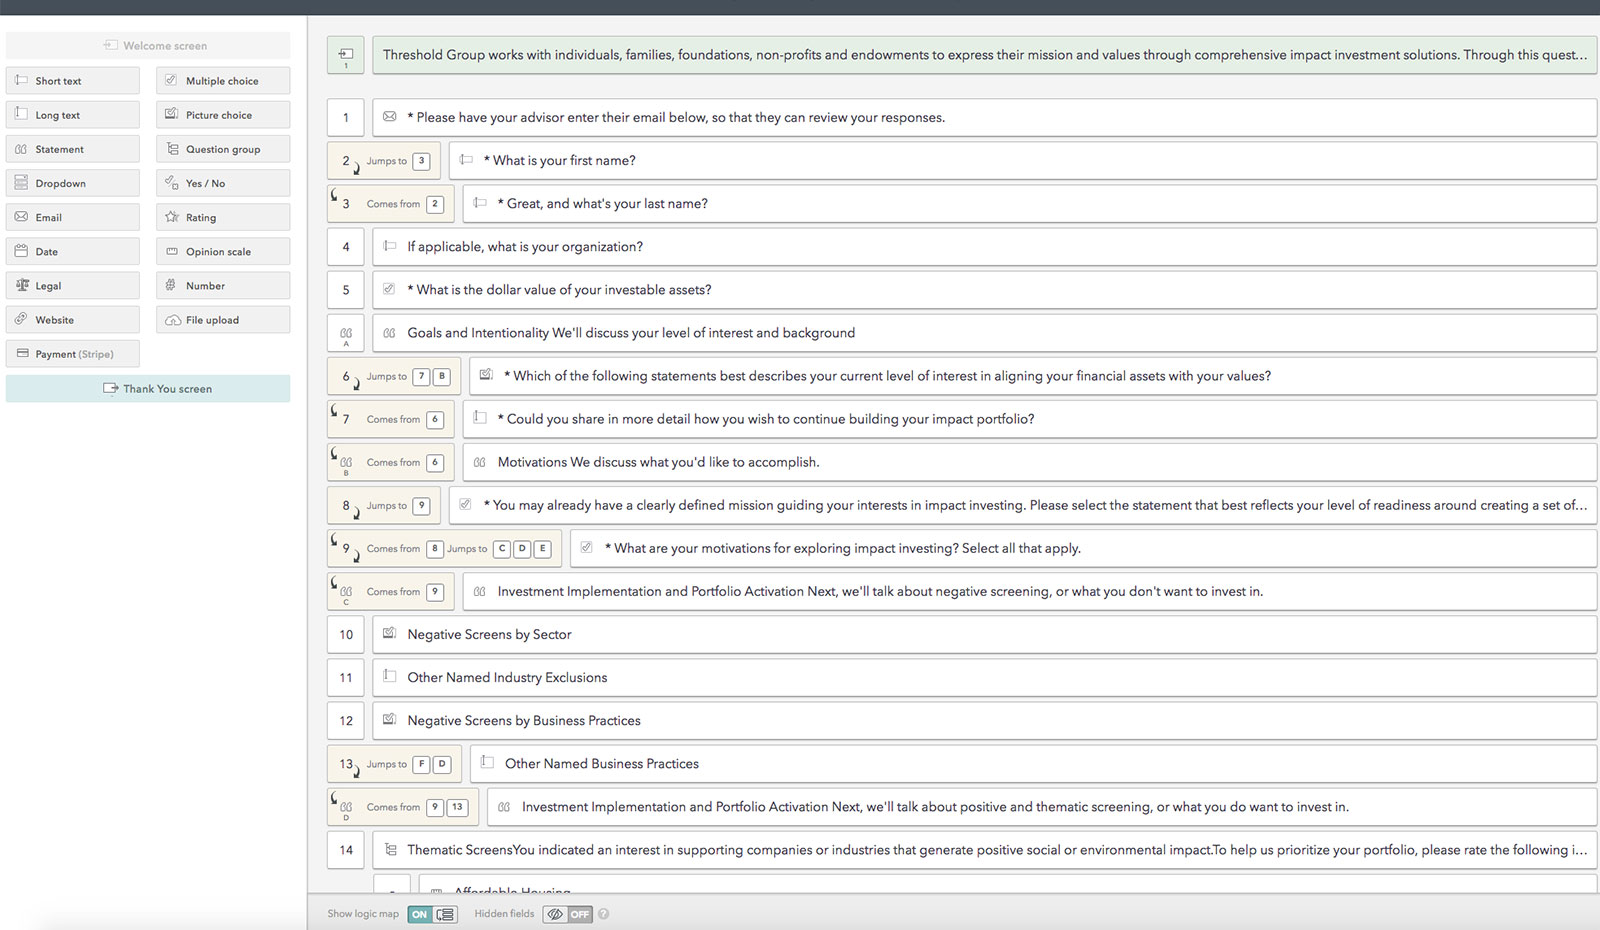Open question 'What is your first name?'
The width and height of the screenshot is (1600, 930).
[x=1022, y=160]
